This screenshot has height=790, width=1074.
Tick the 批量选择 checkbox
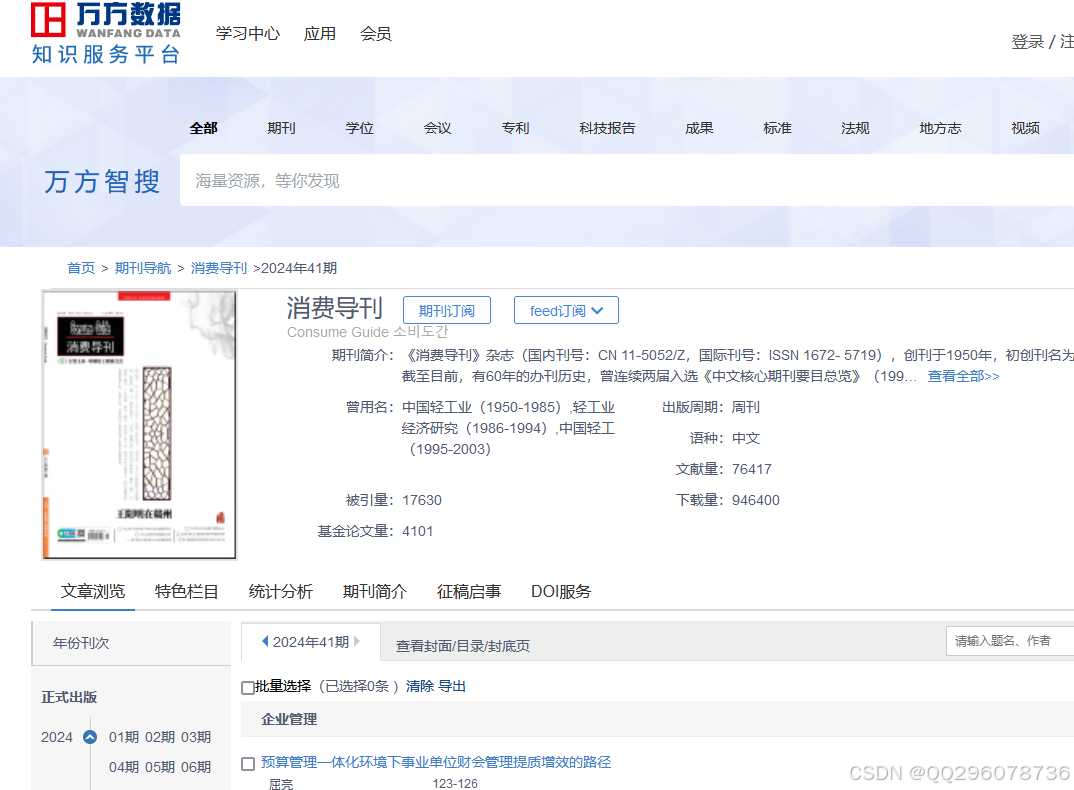(x=248, y=687)
